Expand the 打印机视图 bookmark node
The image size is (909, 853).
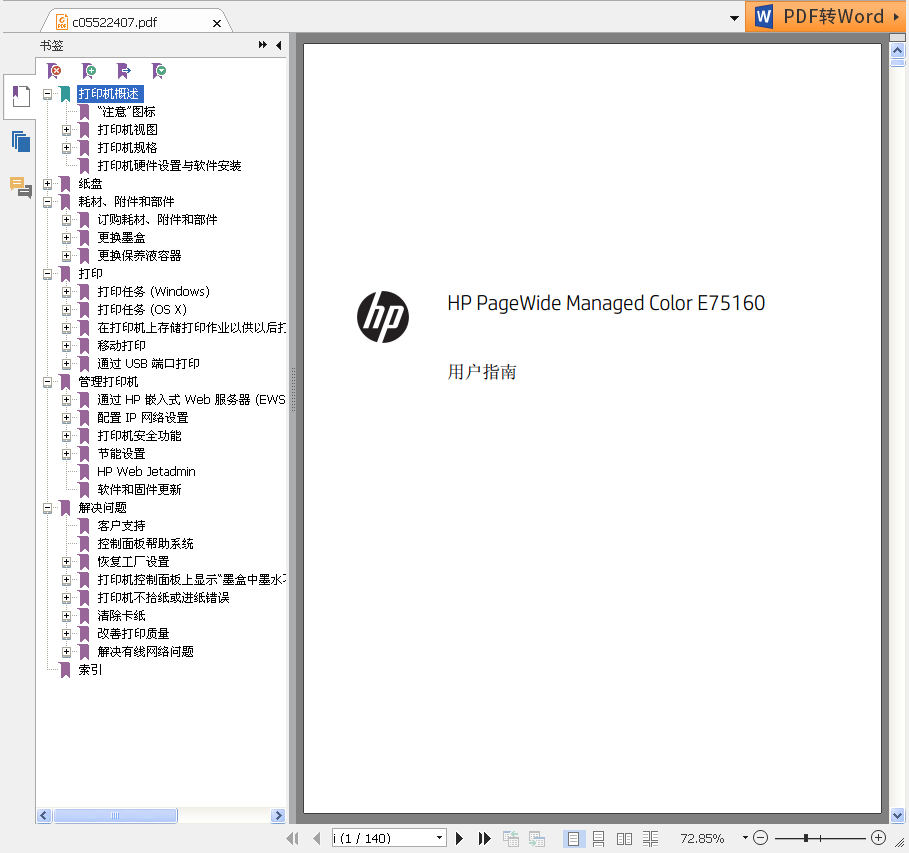[x=67, y=130]
